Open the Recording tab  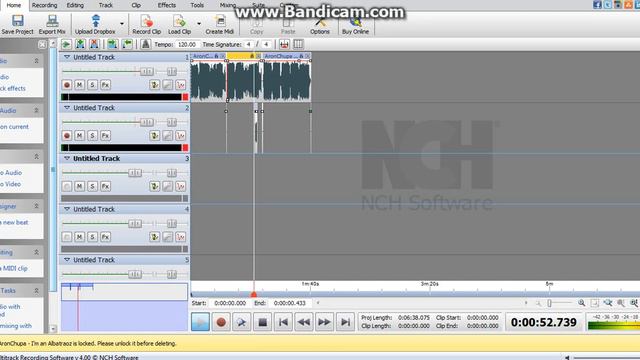pos(44,5)
